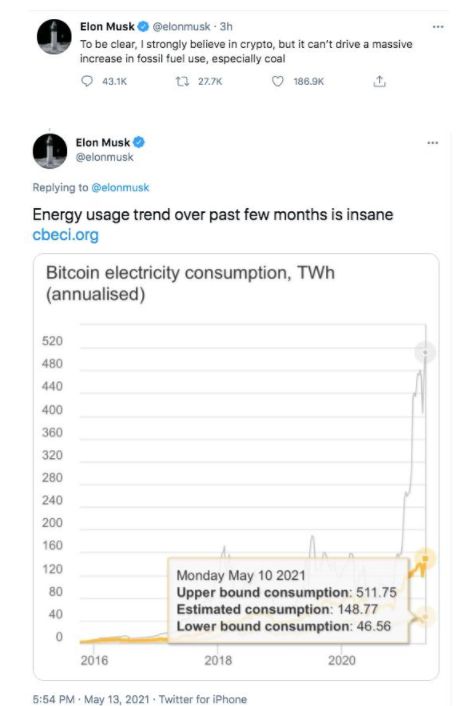Click @elonmusk in the Replying to line
467x706 pixels.
[x=120, y=187]
